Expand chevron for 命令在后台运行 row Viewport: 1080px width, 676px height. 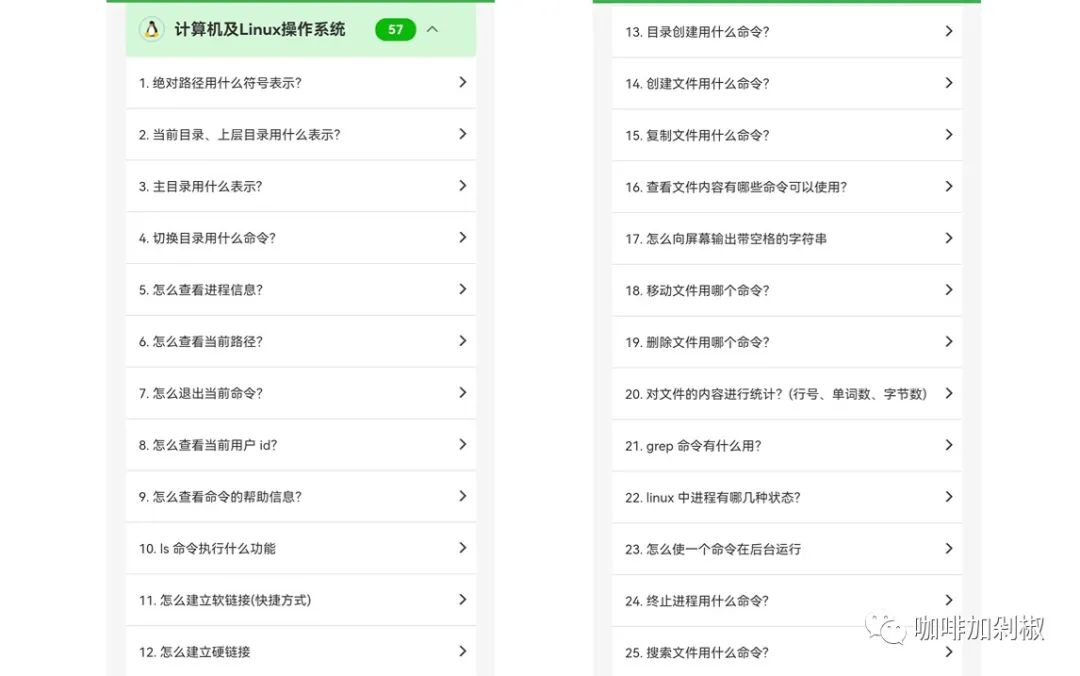click(x=949, y=548)
